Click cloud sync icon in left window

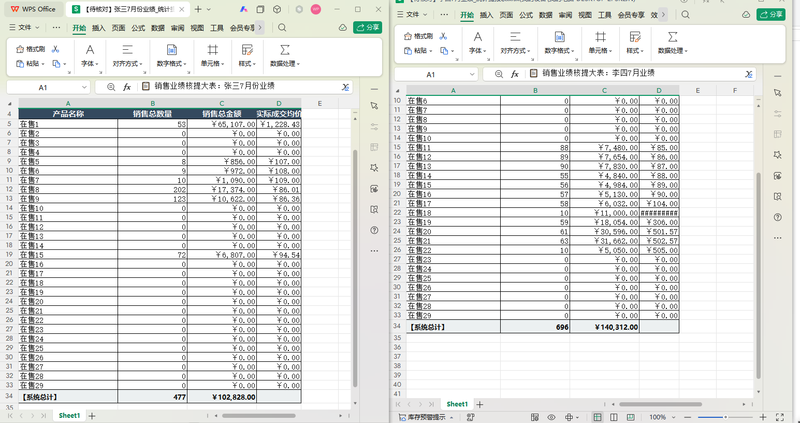tap(343, 28)
